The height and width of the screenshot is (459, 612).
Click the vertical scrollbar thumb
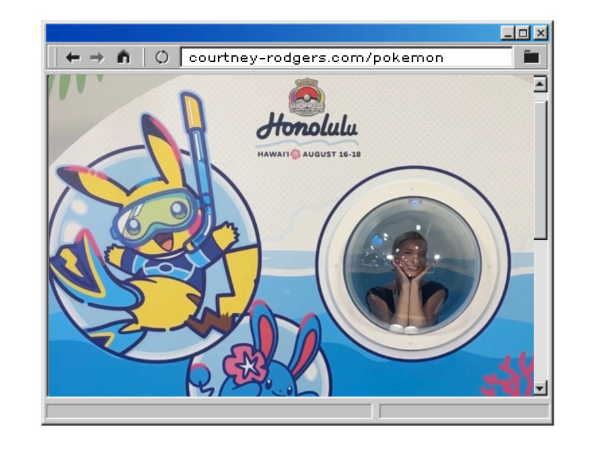click(541, 170)
